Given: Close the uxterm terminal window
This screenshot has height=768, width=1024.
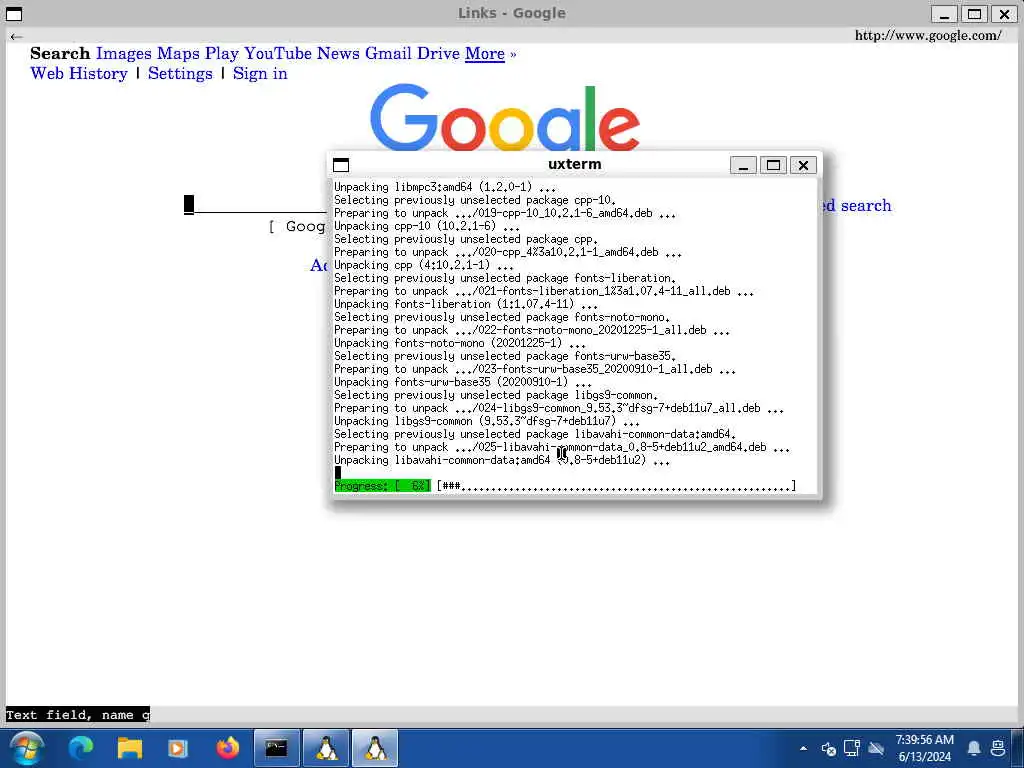Looking at the screenshot, I should pos(803,165).
